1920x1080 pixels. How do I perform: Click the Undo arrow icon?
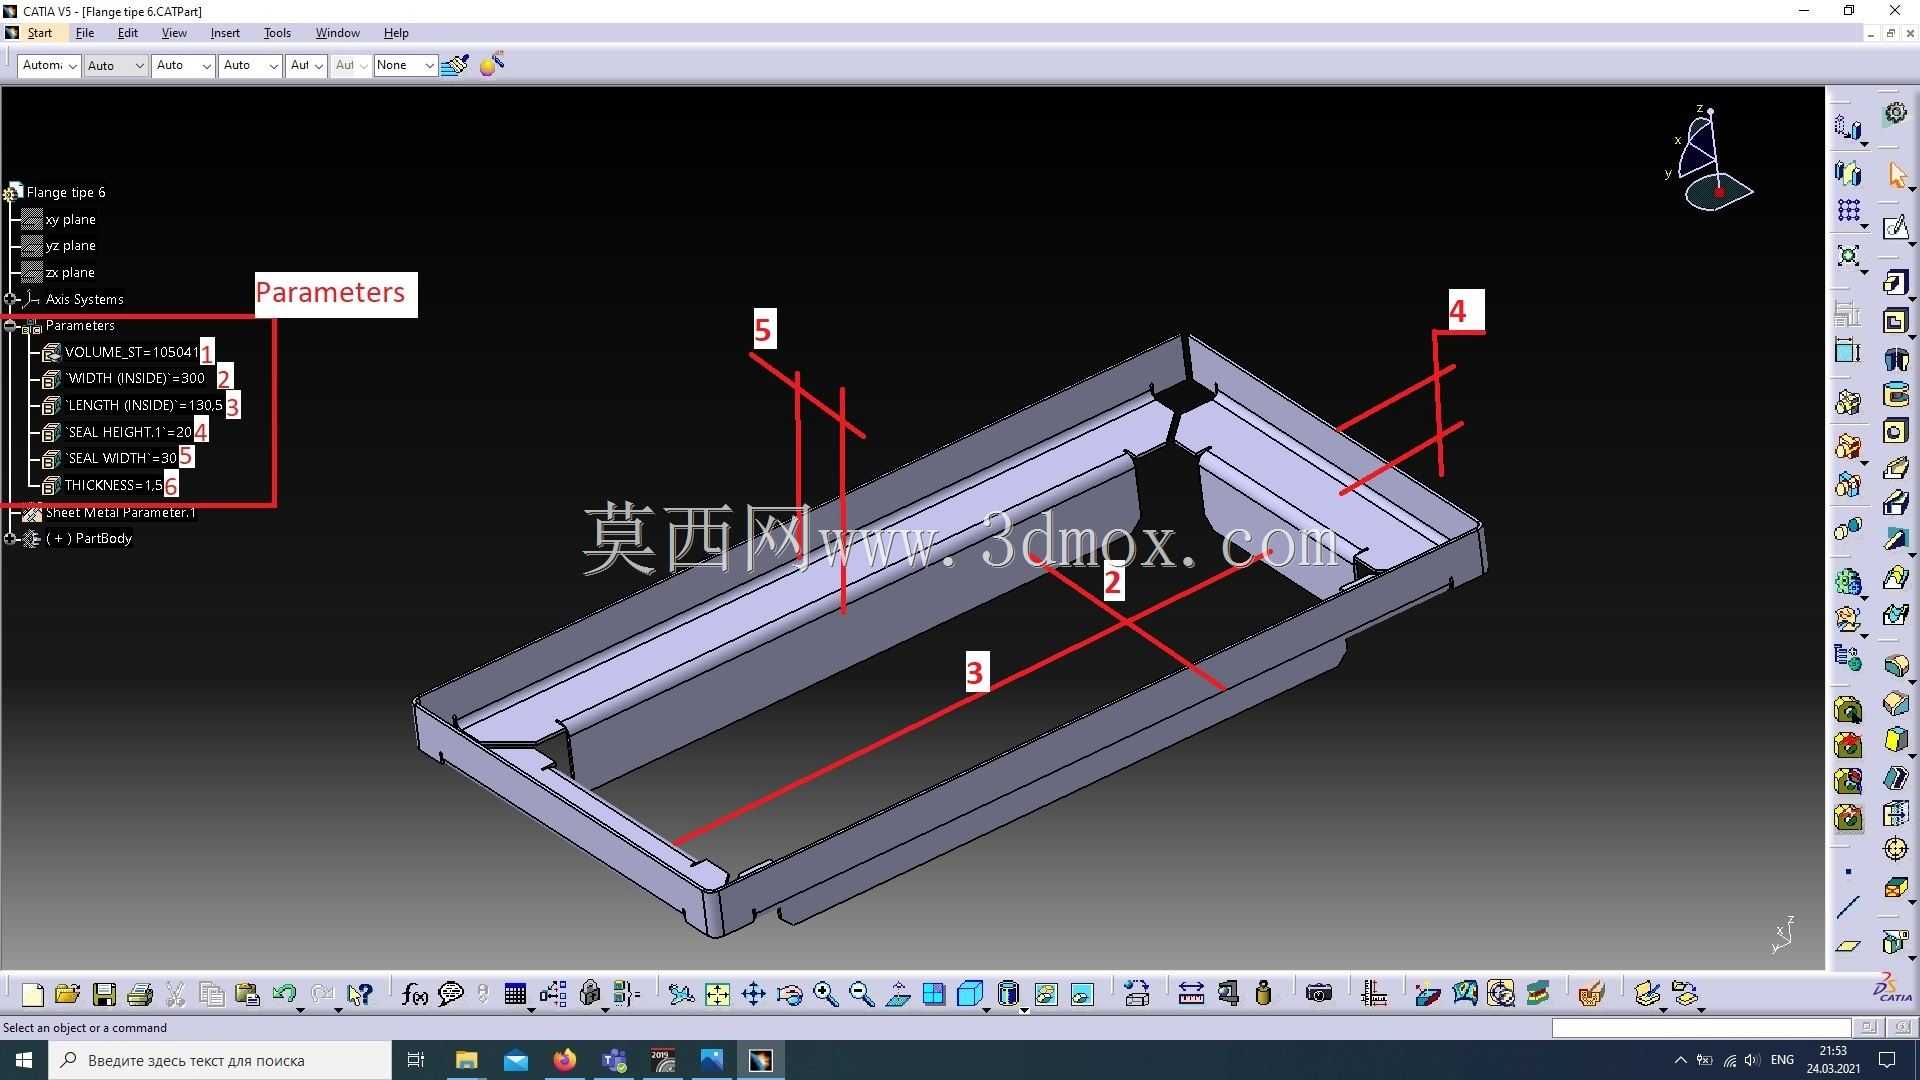point(284,993)
